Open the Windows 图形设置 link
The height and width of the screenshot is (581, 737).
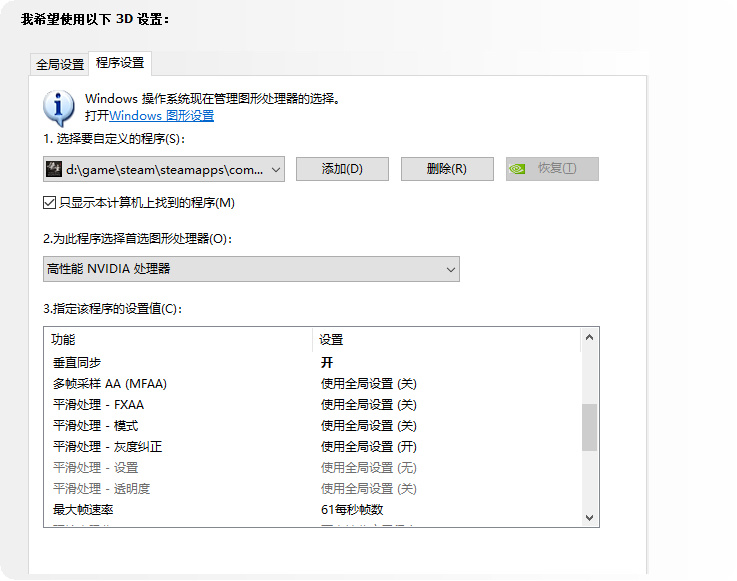(161, 116)
